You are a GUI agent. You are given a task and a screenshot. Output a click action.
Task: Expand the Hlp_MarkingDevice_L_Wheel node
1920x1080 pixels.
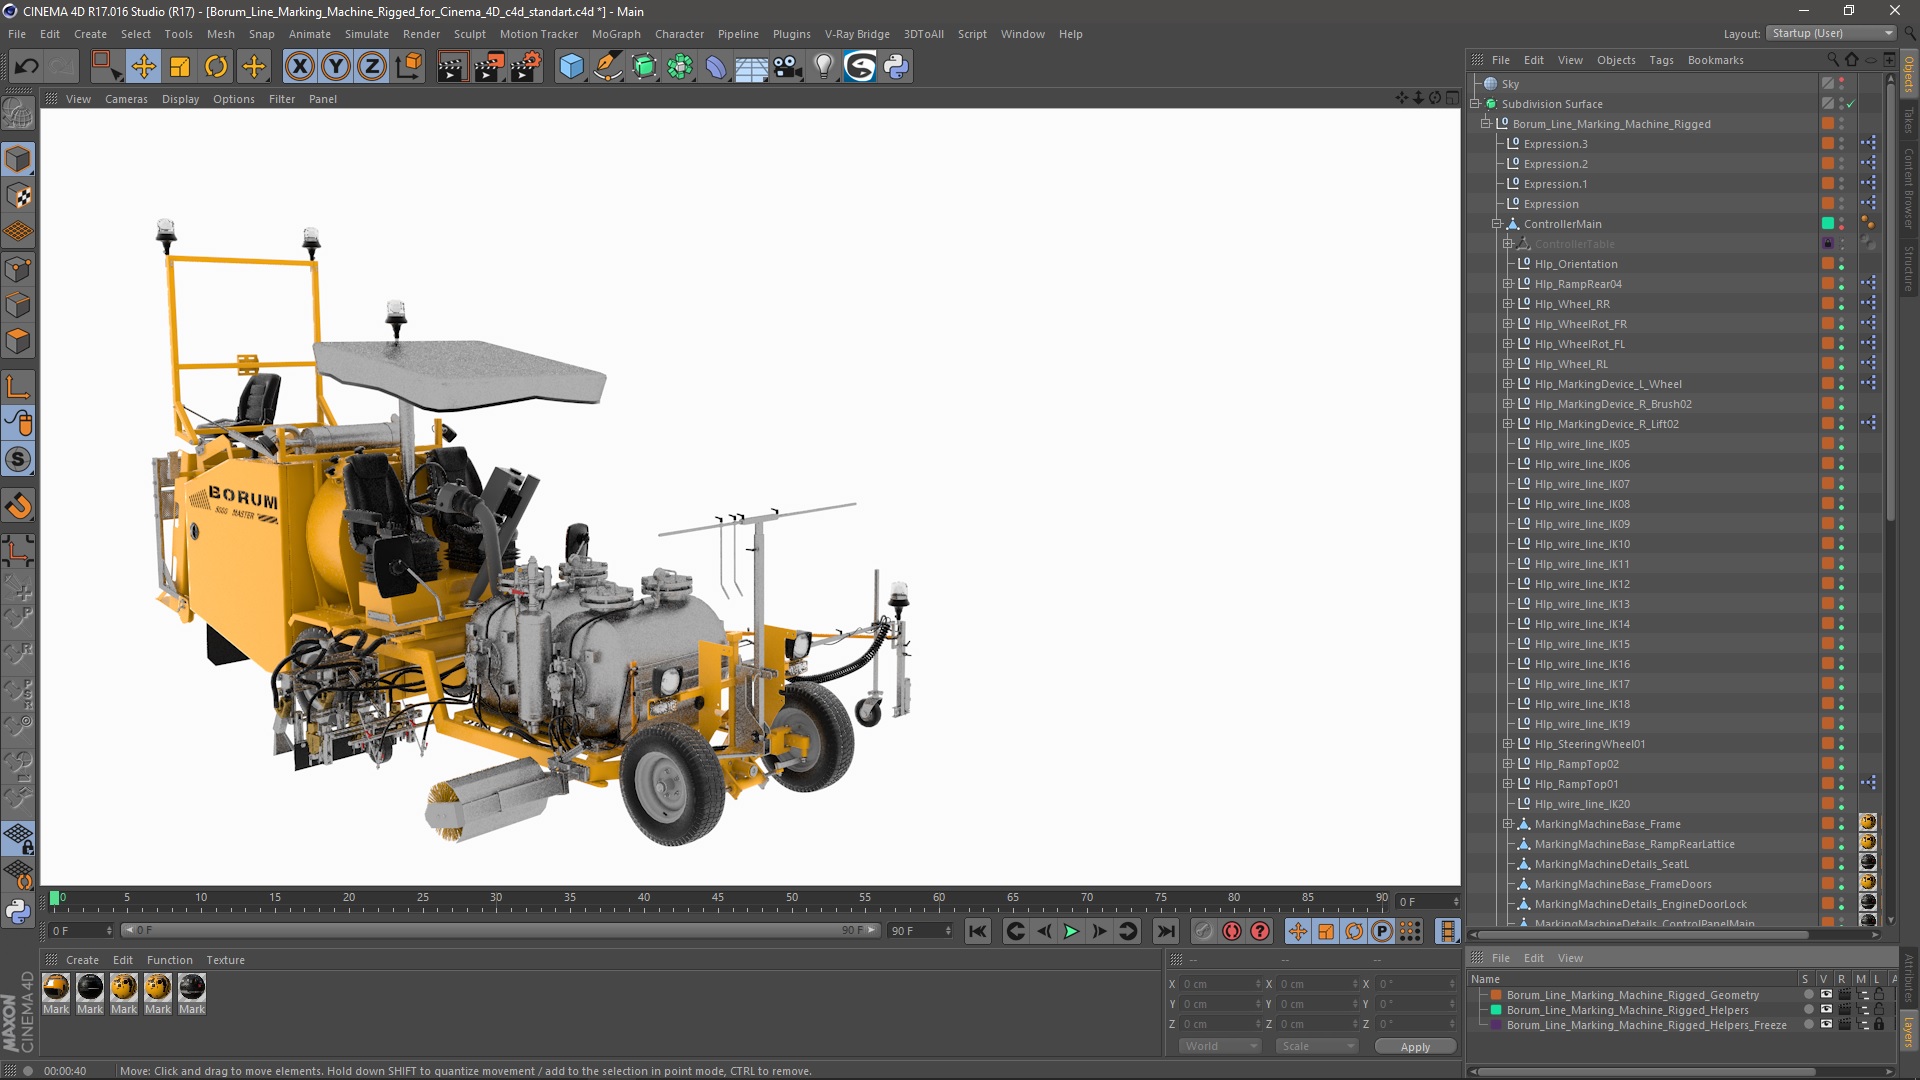coord(1508,384)
